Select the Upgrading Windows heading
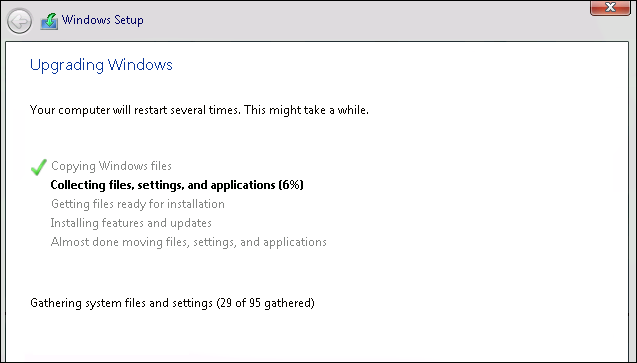The height and width of the screenshot is (363, 637). click(x=101, y=65)
